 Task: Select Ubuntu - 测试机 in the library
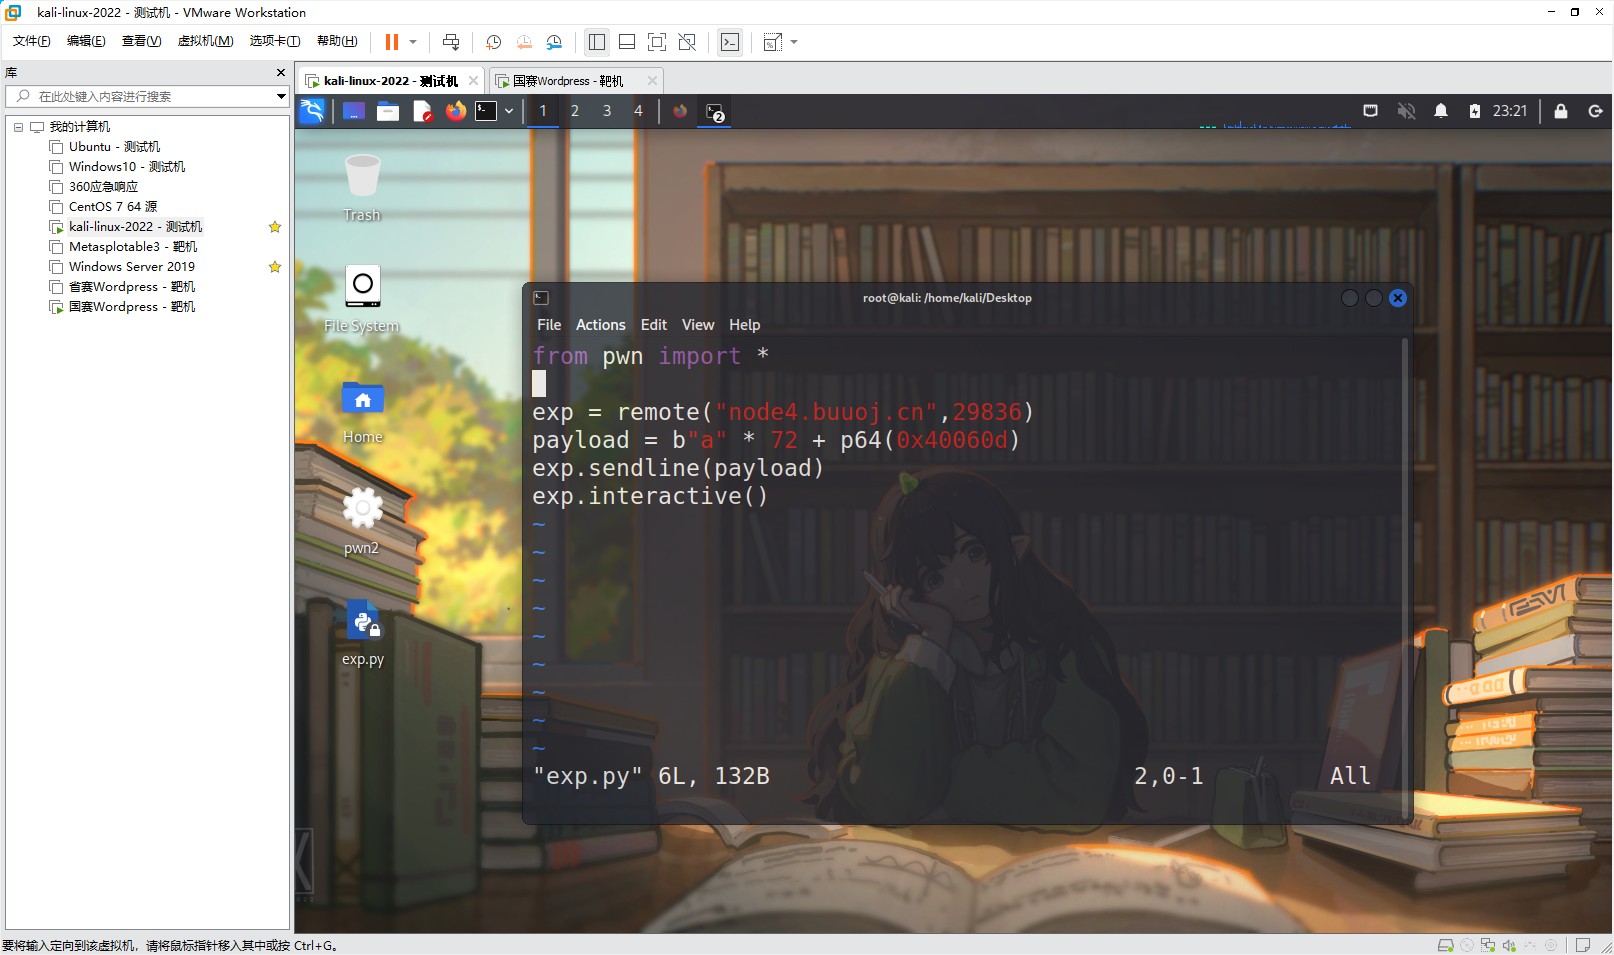tap(114, 147)
